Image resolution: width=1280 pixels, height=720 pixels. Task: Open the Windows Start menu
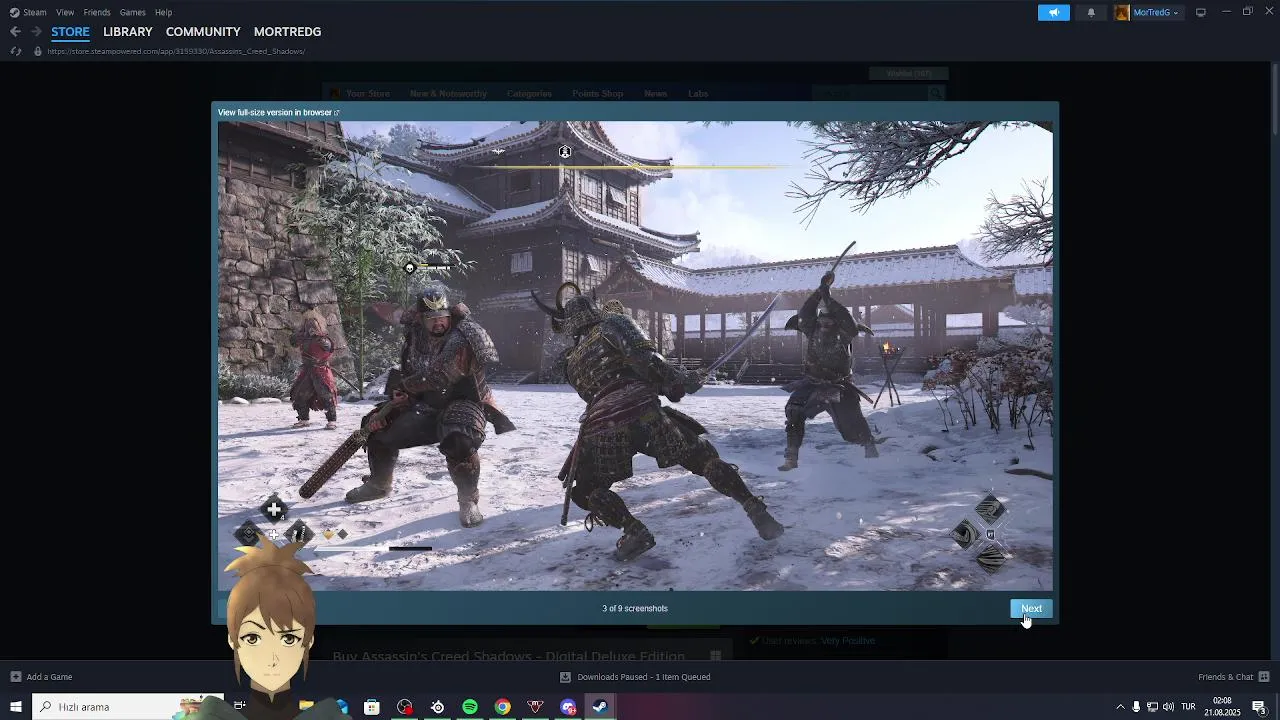pos(15,707)
